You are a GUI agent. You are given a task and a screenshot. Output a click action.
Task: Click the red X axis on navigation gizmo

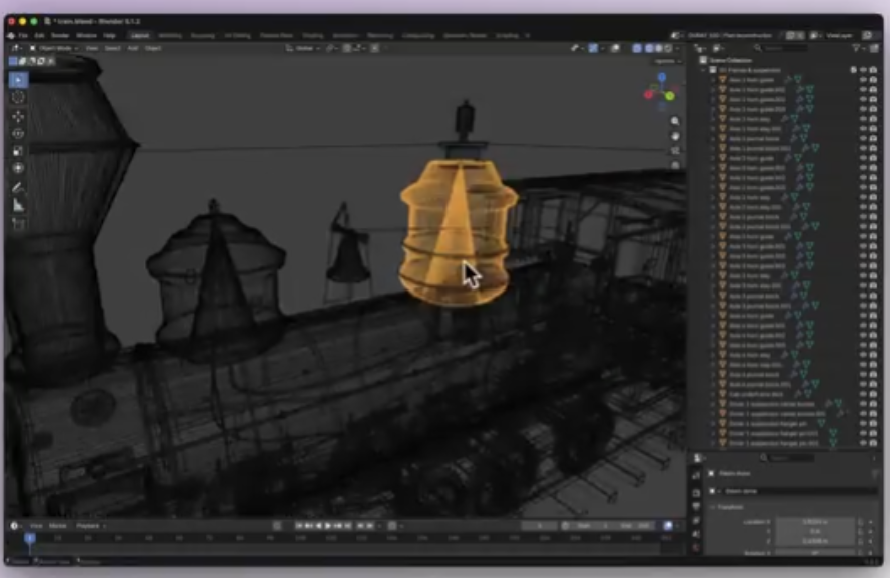(649, 95)
